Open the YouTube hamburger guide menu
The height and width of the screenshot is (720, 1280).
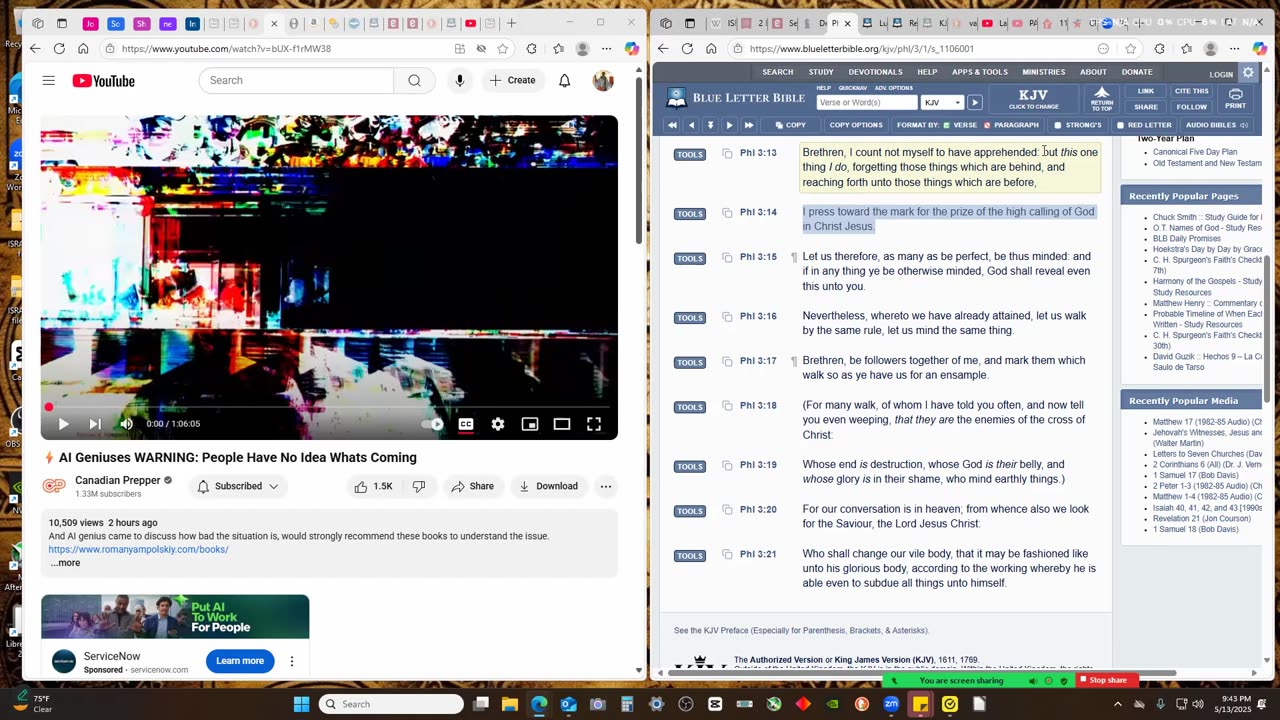(48, 80)
